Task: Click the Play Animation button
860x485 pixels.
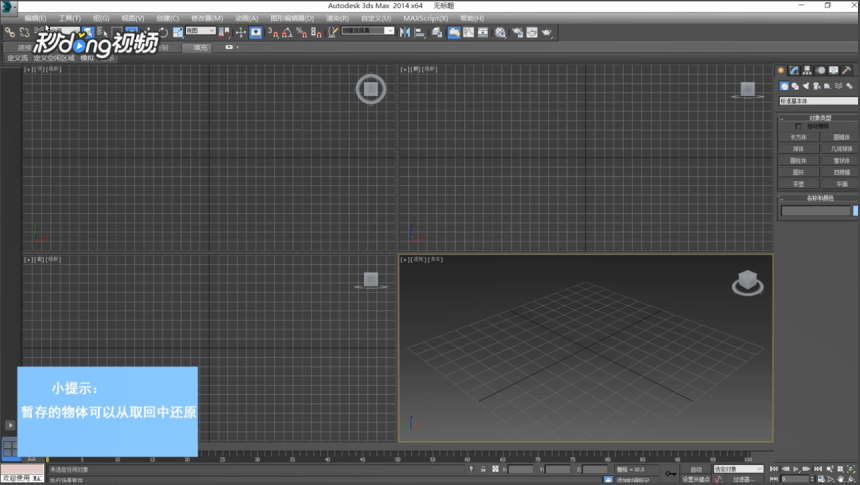Action: click(796, 469)
